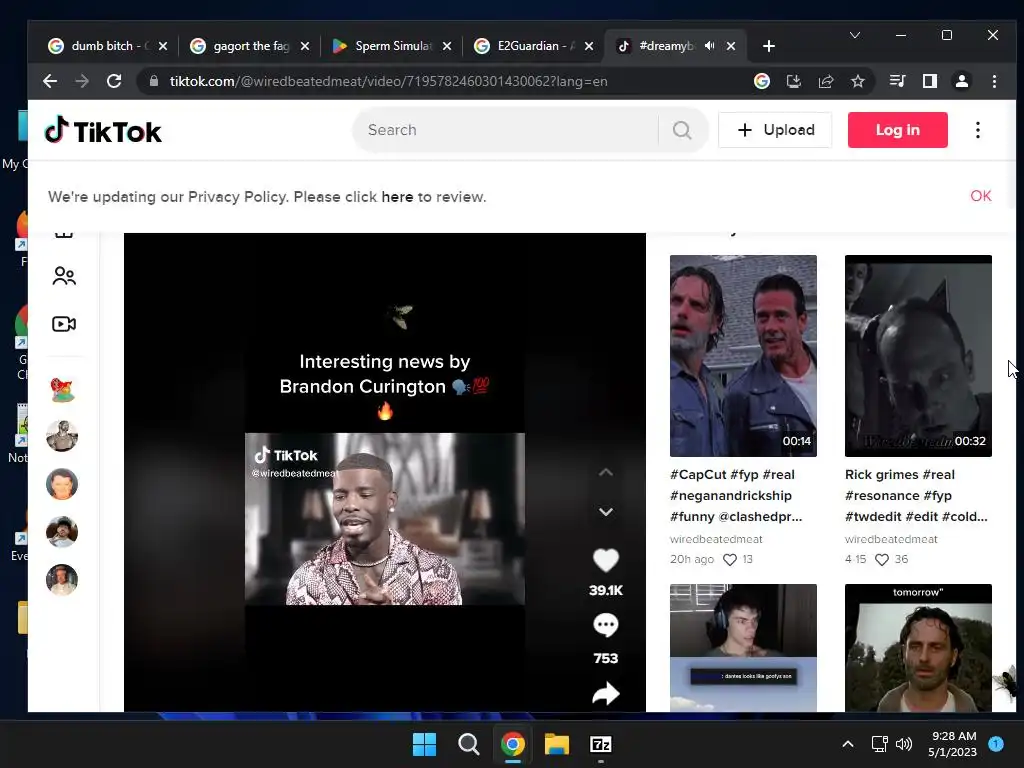Click the install/download icon in address bar
1024x768 pixels.
tap(793, 81)
